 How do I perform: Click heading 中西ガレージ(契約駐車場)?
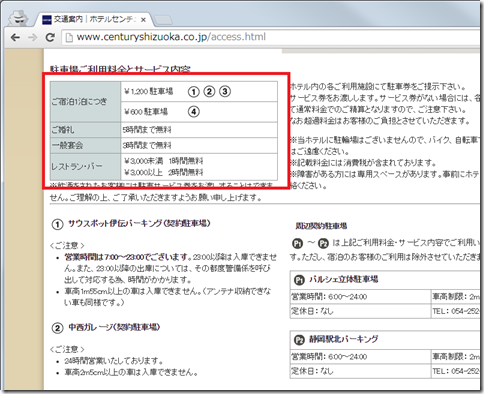114,327
